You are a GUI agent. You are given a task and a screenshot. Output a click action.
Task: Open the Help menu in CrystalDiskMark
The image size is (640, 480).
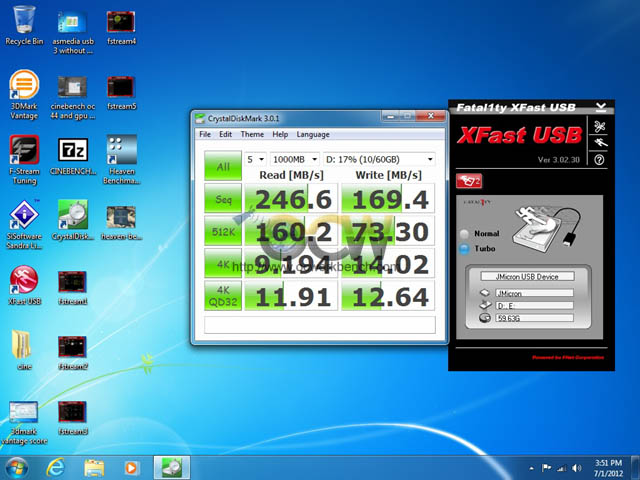(x=280, y=134)
